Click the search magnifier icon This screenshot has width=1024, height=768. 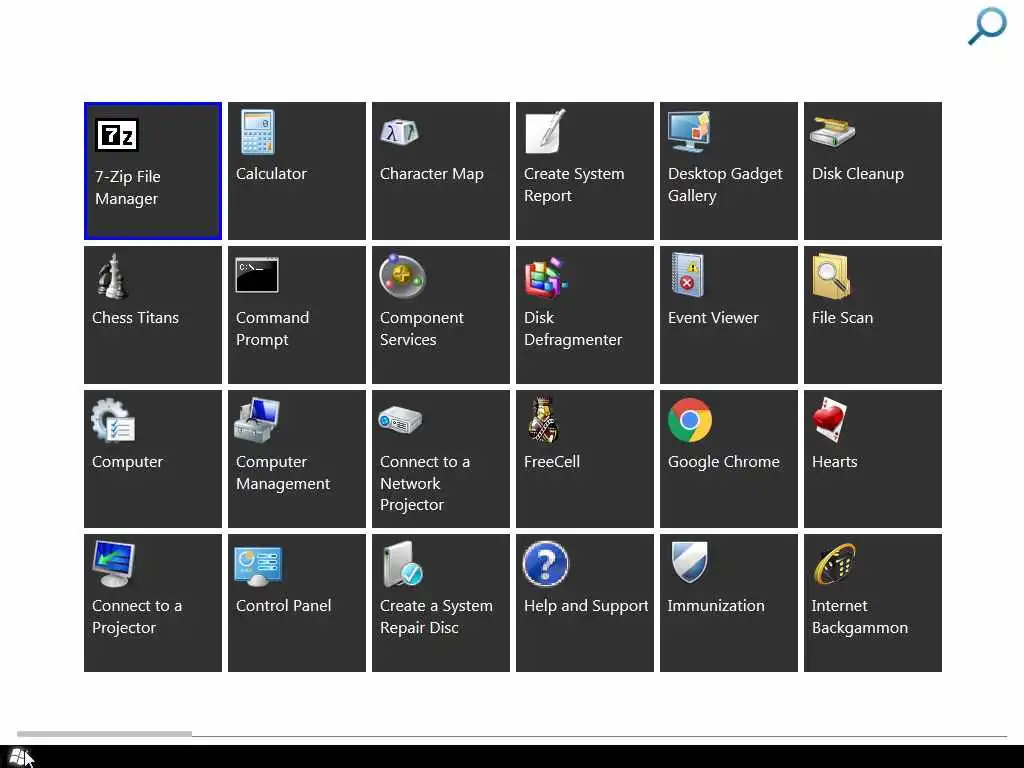[987, 26]
